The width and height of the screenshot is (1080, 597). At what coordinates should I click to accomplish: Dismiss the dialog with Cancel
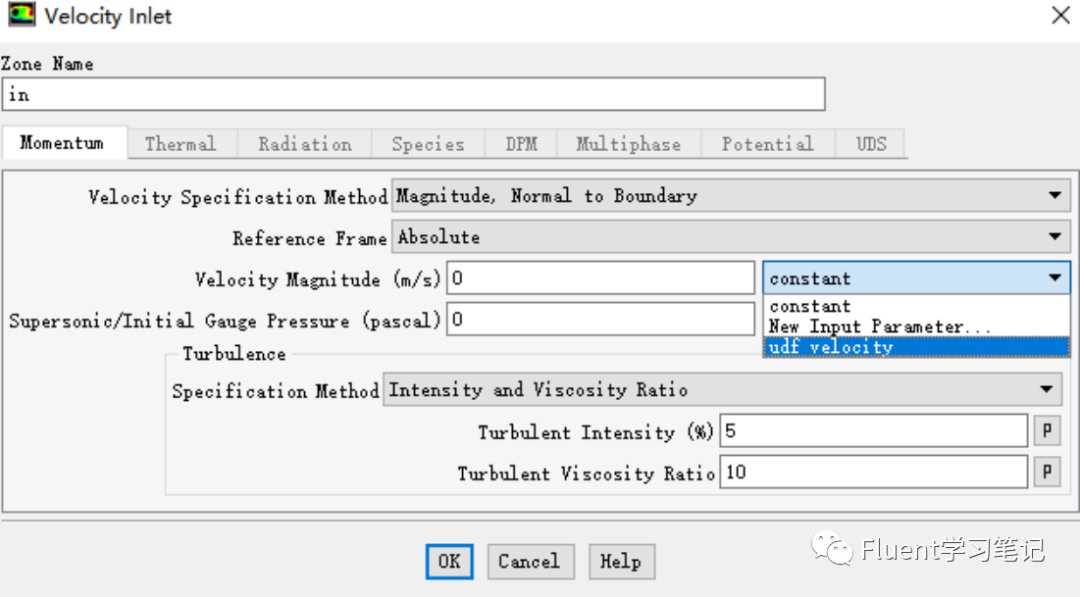(530, 561)
